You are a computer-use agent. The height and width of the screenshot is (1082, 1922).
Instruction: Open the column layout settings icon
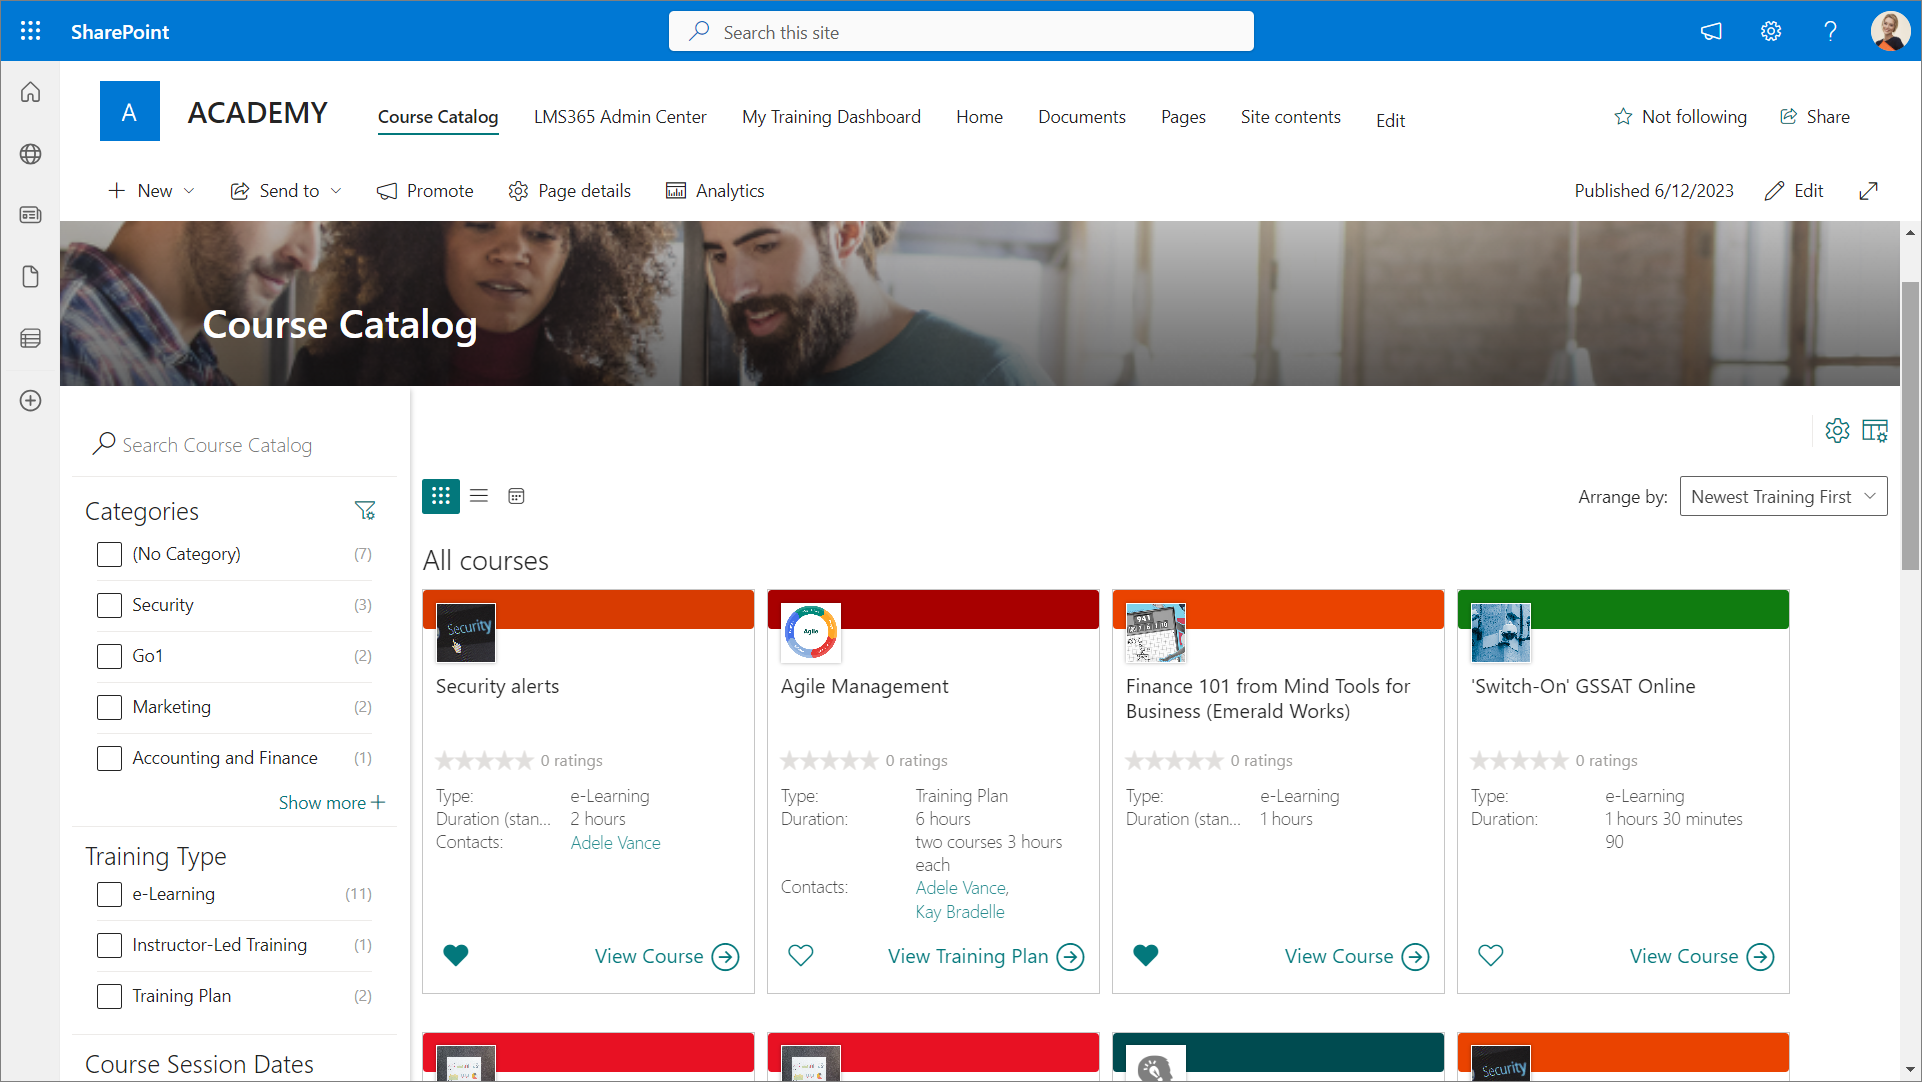[1875, 431]
